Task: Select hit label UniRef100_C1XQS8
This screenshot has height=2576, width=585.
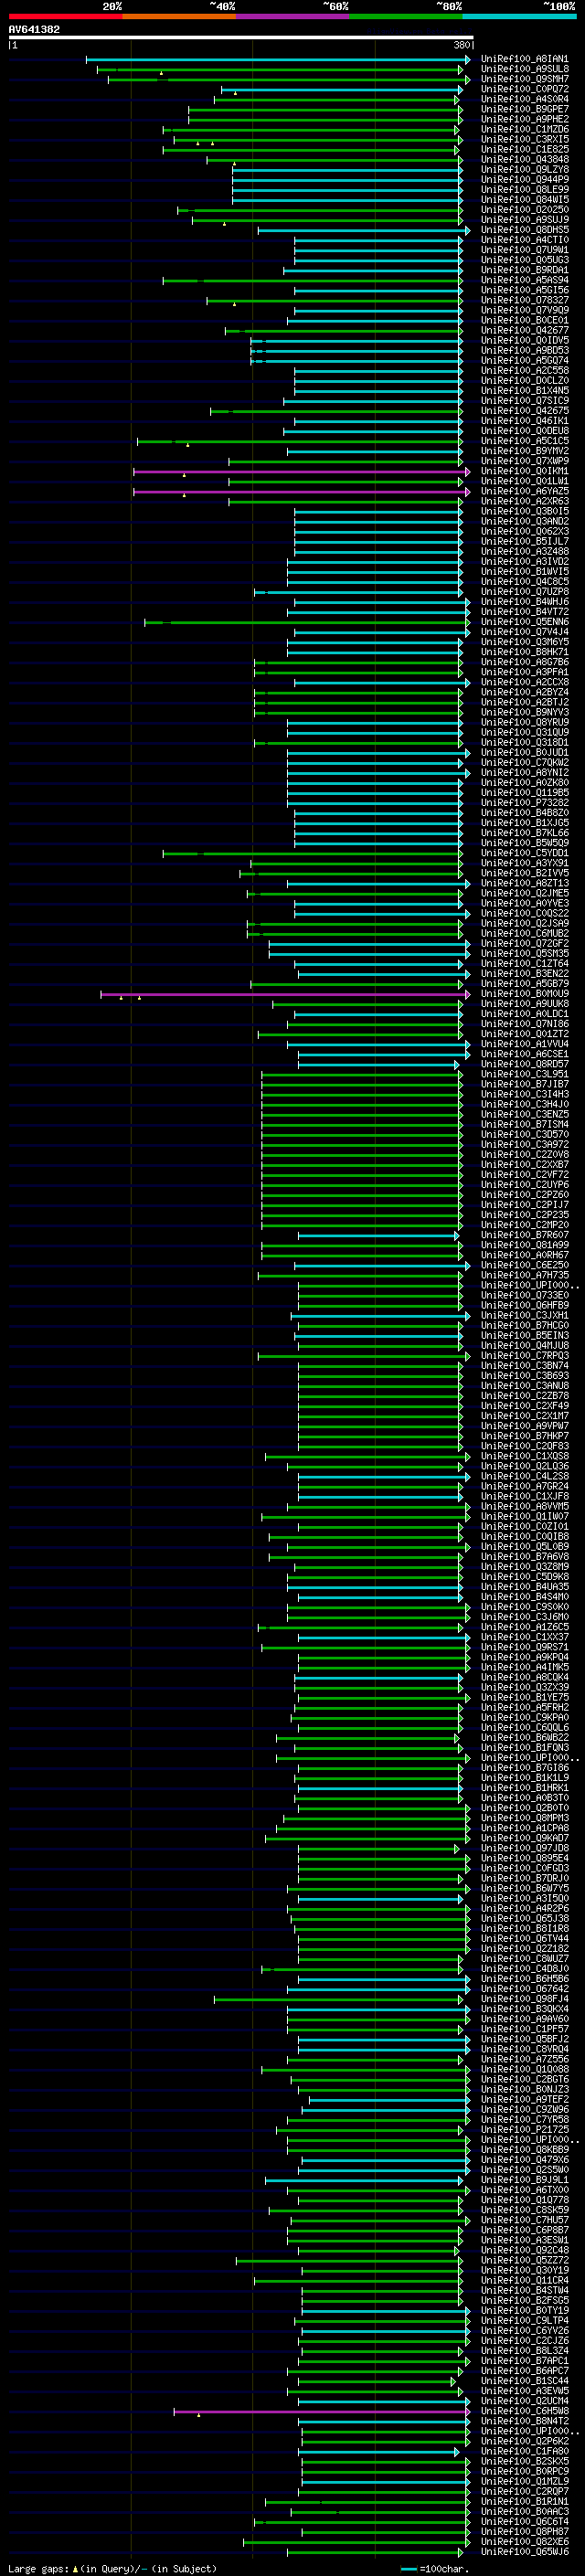Action: point(525,1456)
